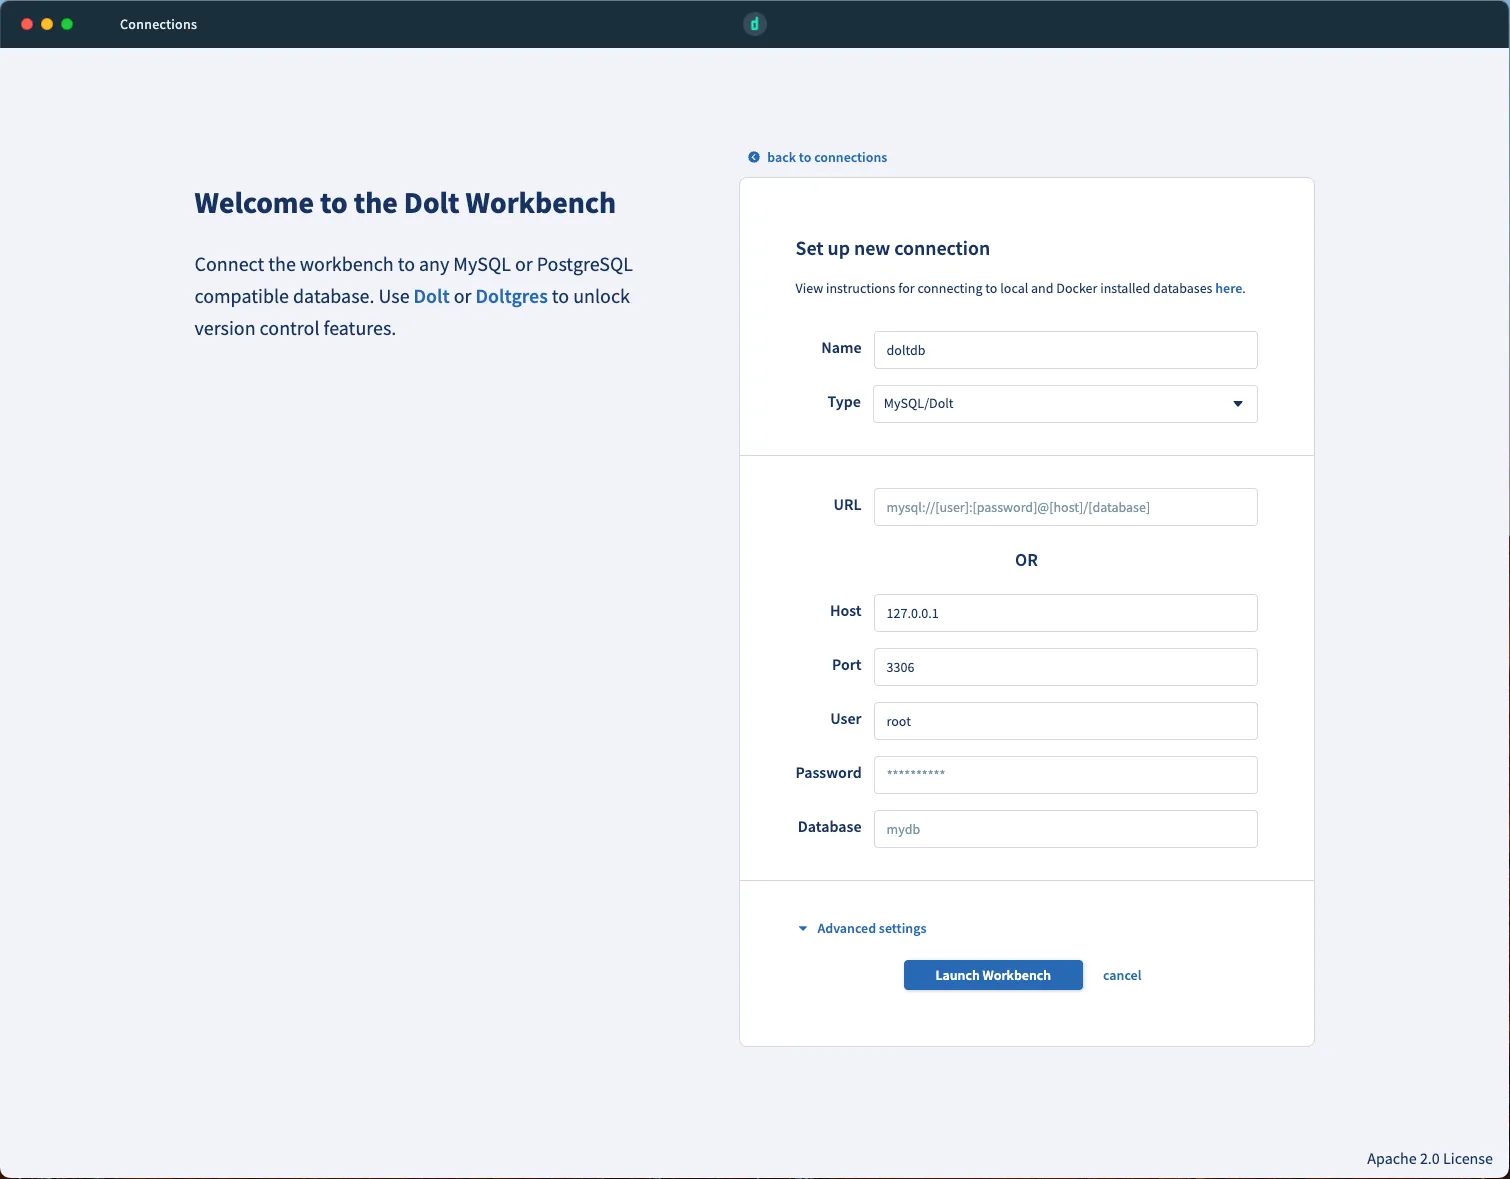Viewport: 1510px width, 1179px height.
Task: Click cancel to discard the connection
Action: point(1121,975)
